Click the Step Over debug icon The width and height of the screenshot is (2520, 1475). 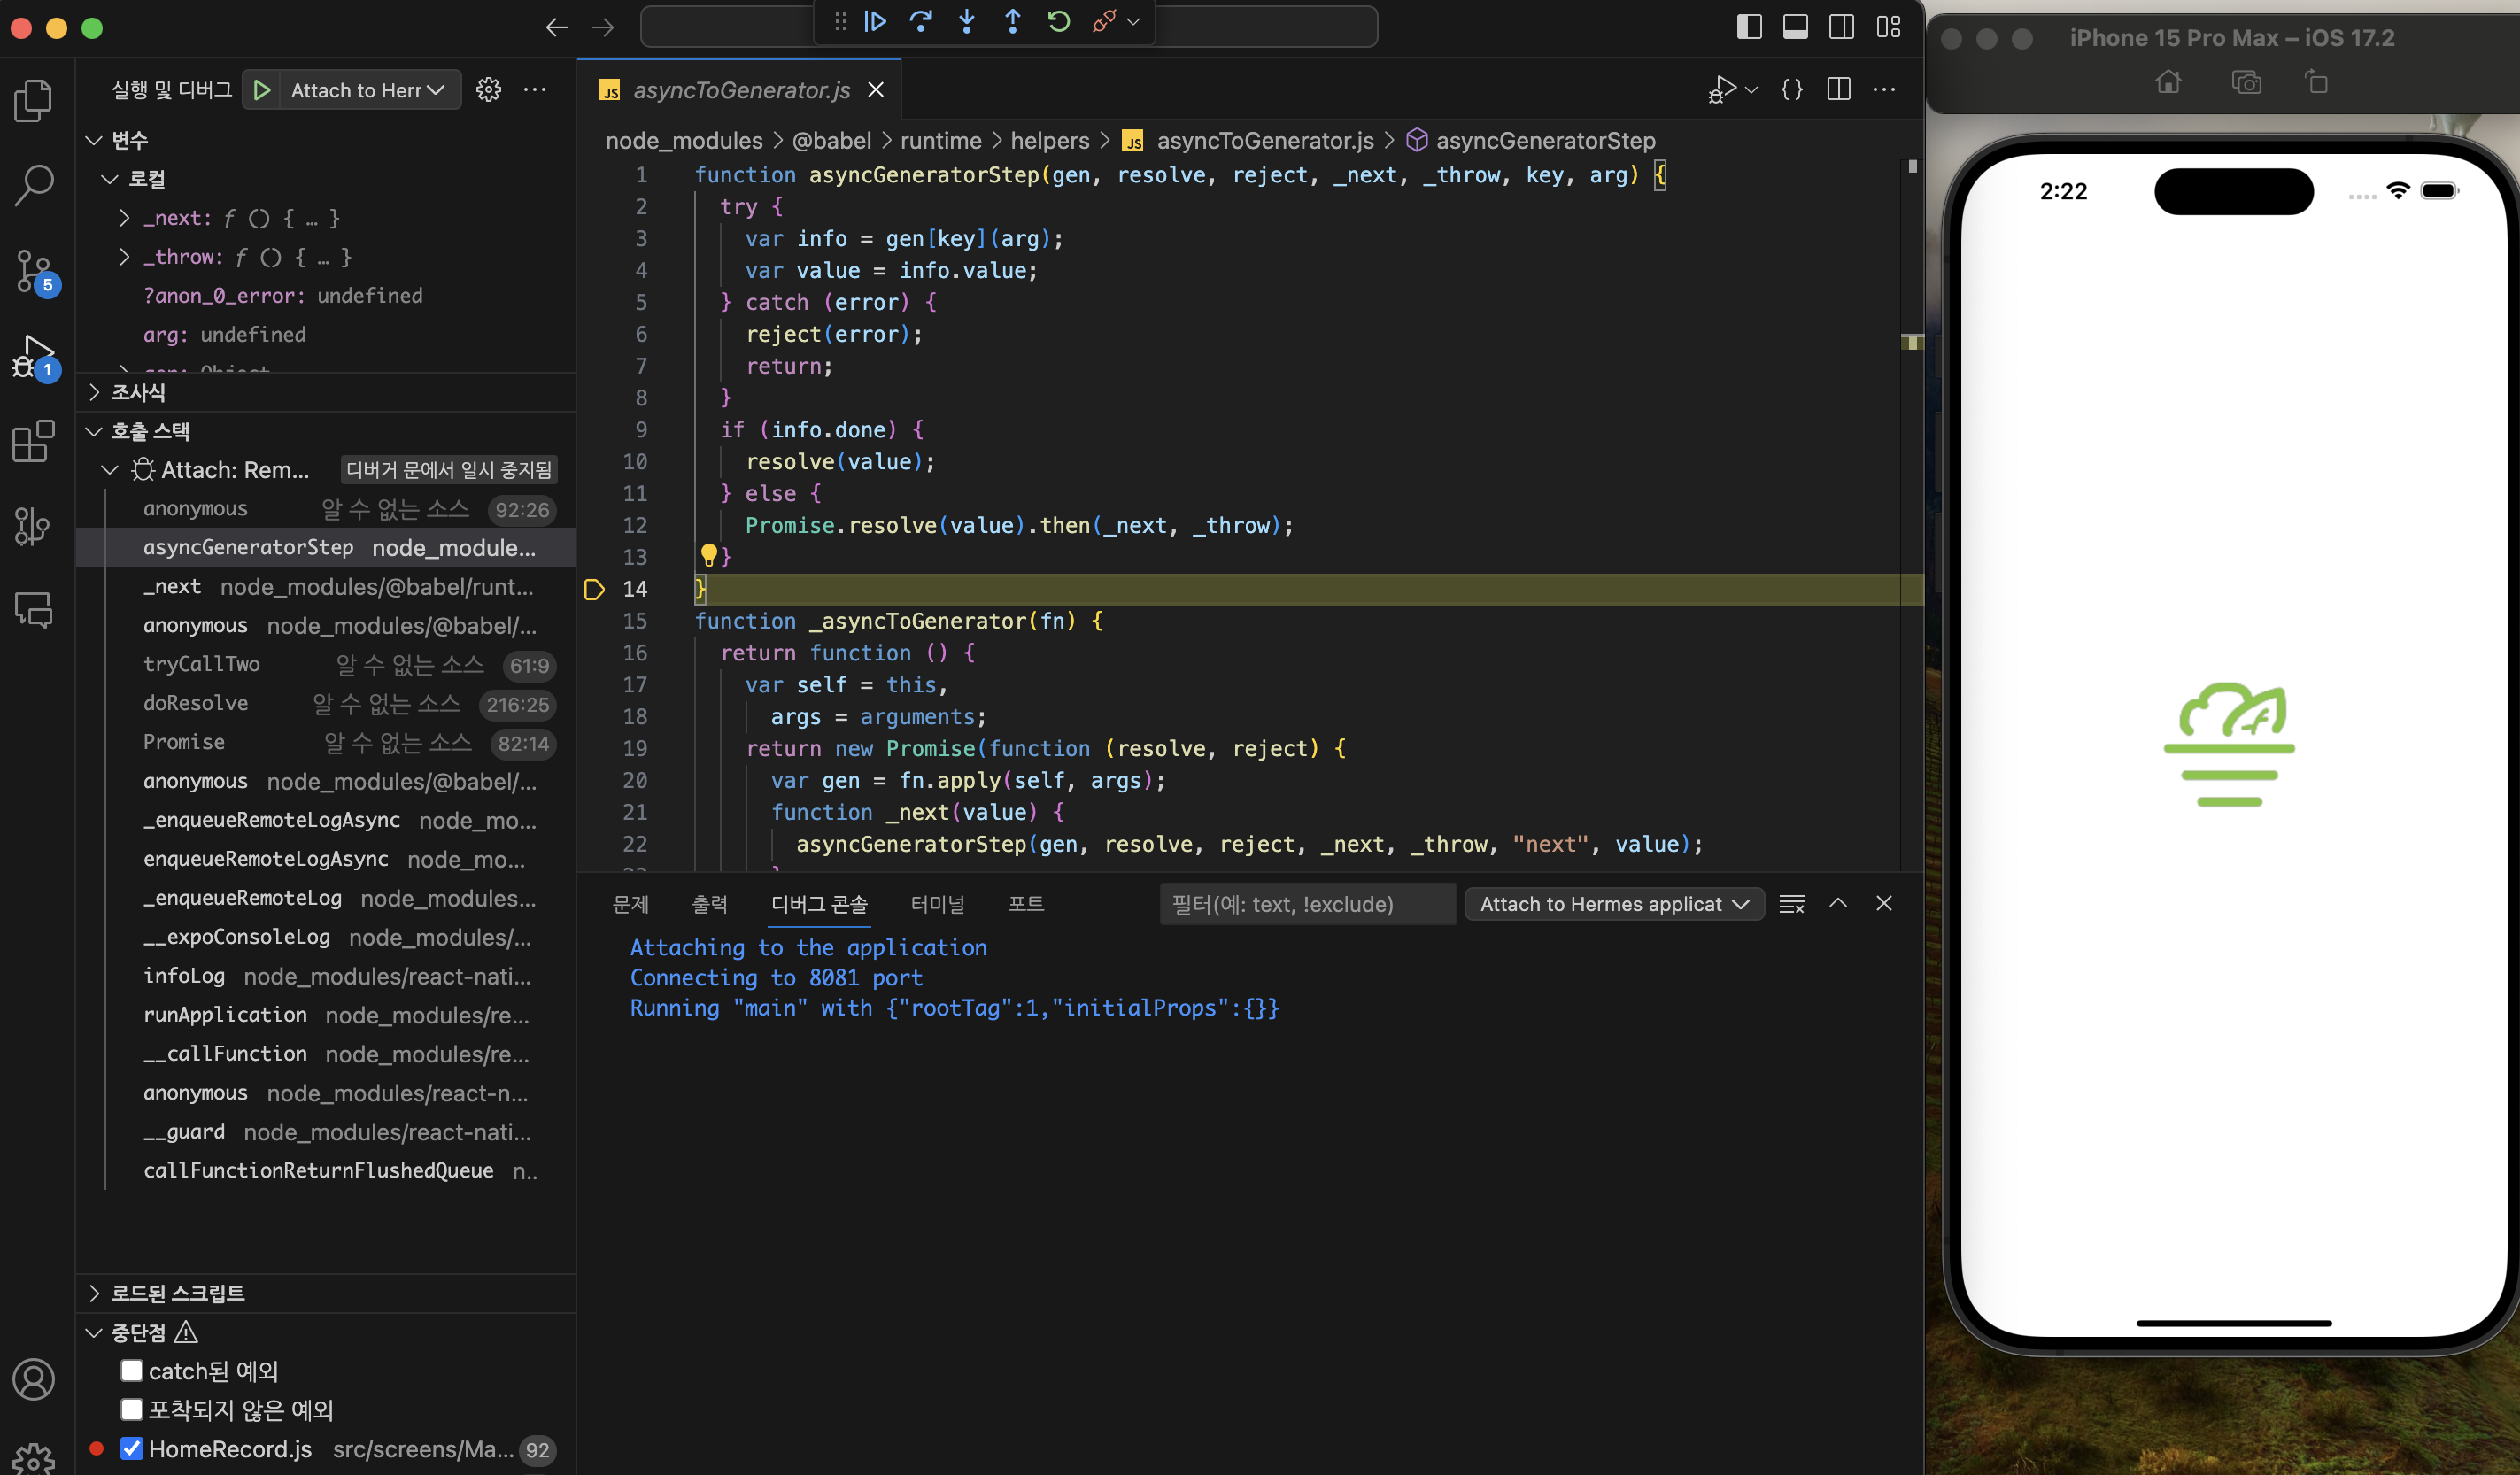point(921,22)
